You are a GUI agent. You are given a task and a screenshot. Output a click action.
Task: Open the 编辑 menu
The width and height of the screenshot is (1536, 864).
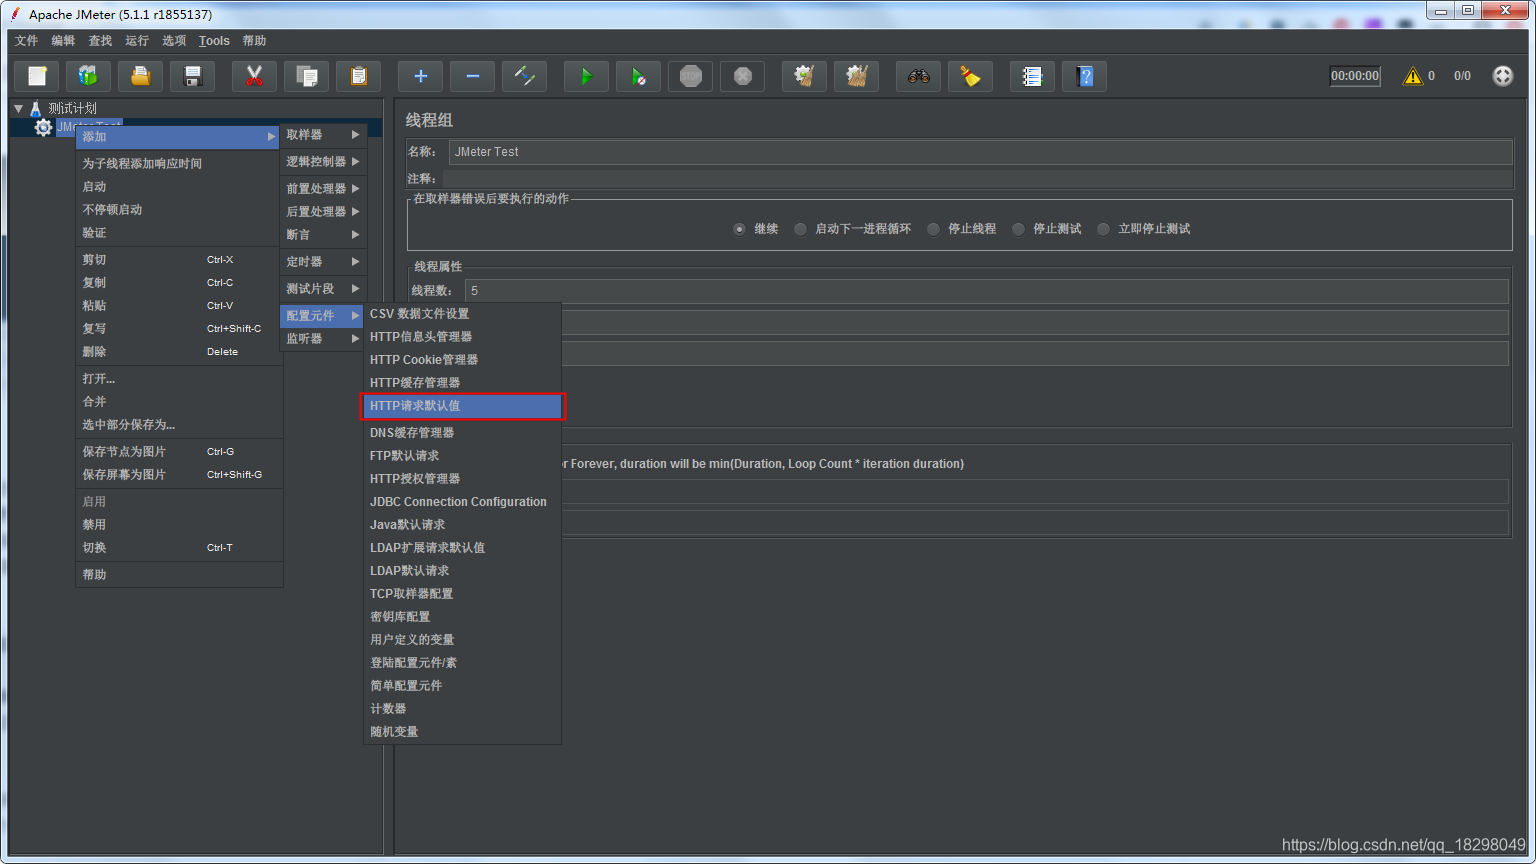[63, 41]
